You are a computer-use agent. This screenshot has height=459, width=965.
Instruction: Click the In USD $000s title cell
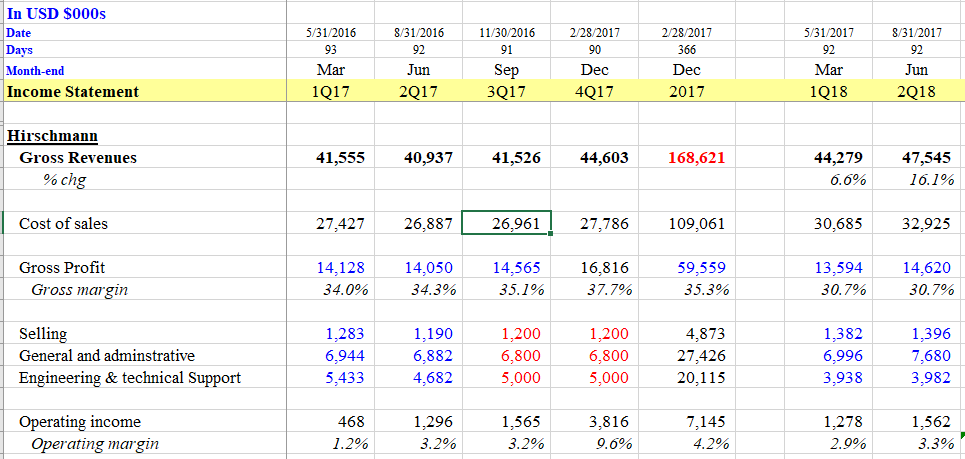(x=56, y=14)
